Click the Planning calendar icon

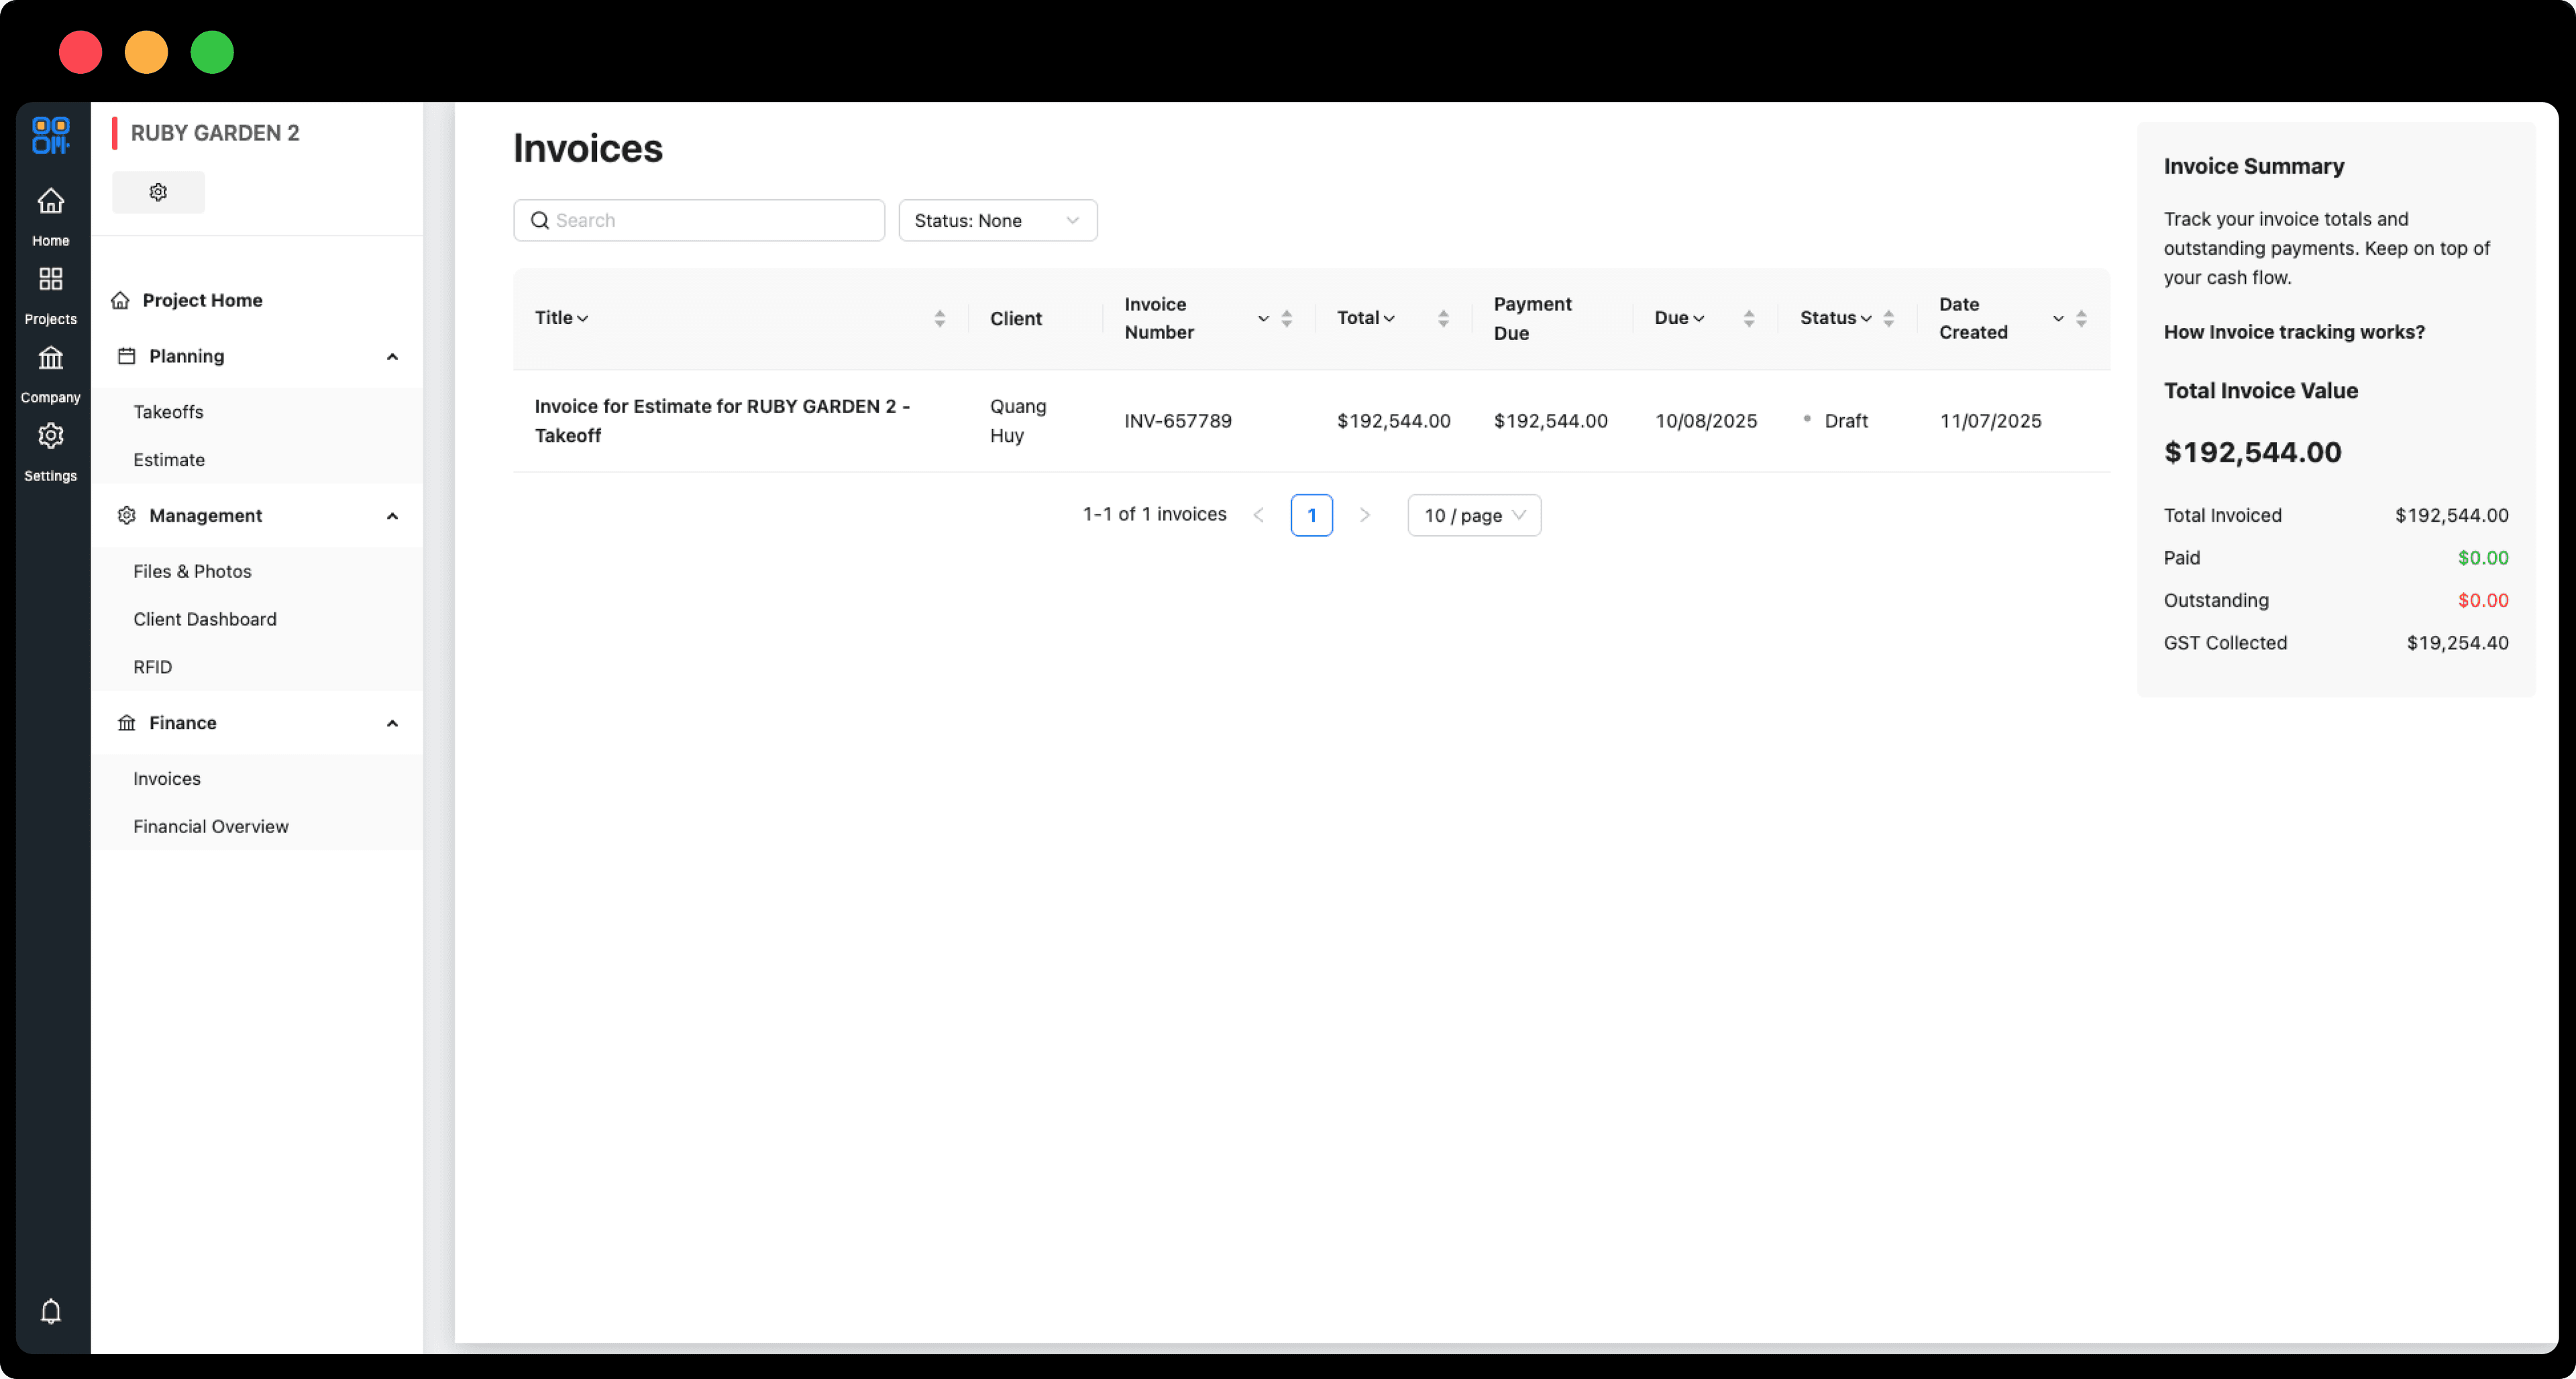coord(126,356)
